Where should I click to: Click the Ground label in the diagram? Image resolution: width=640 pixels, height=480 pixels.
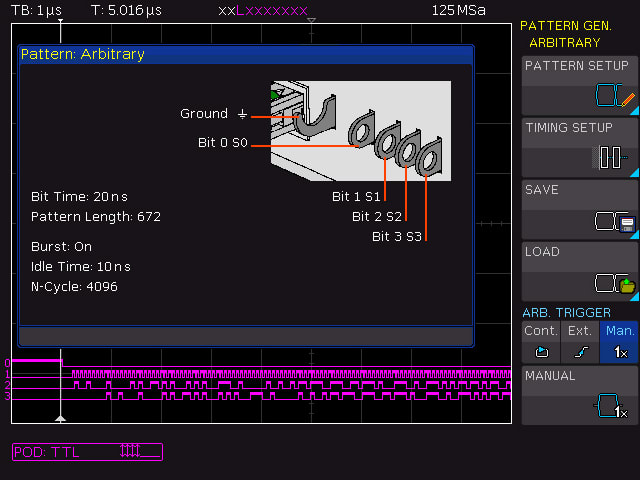click(204, 113)
